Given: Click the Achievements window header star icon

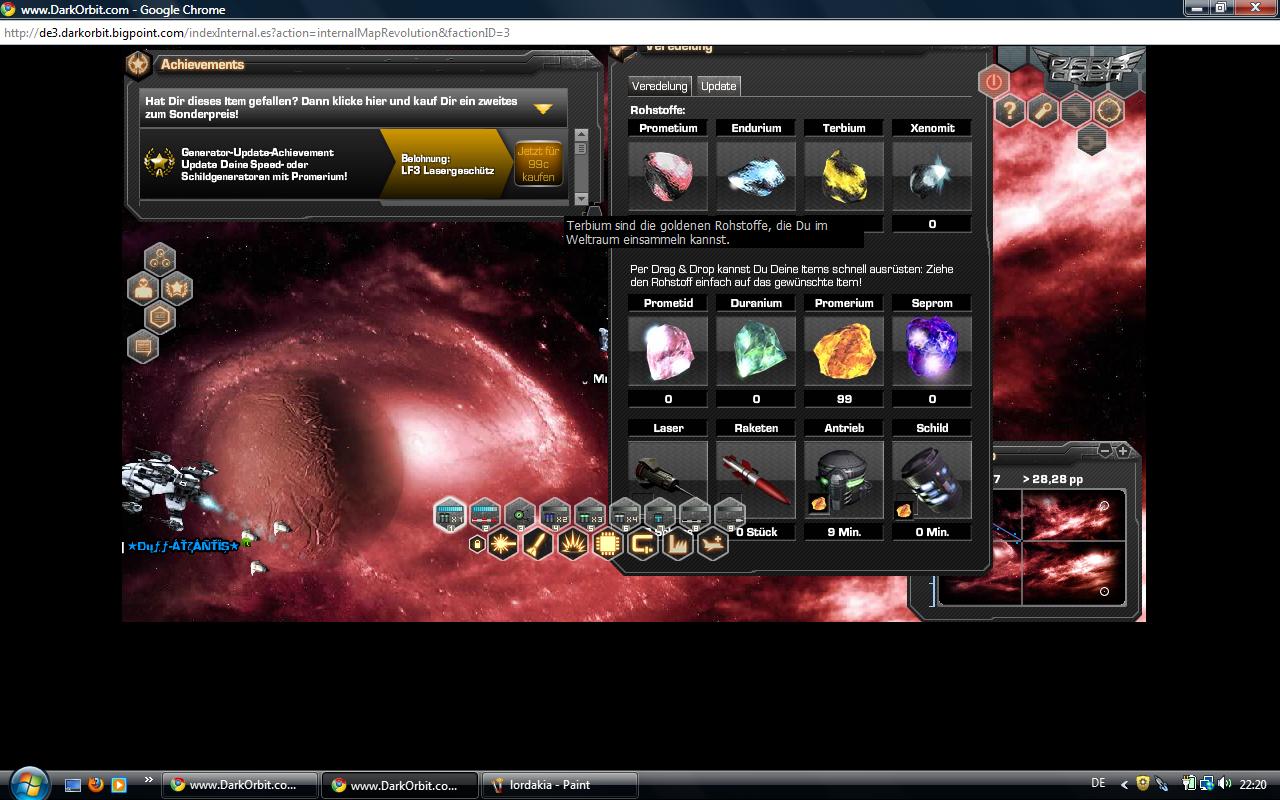Looking at the screenshot, I should (x=139, y=64).
